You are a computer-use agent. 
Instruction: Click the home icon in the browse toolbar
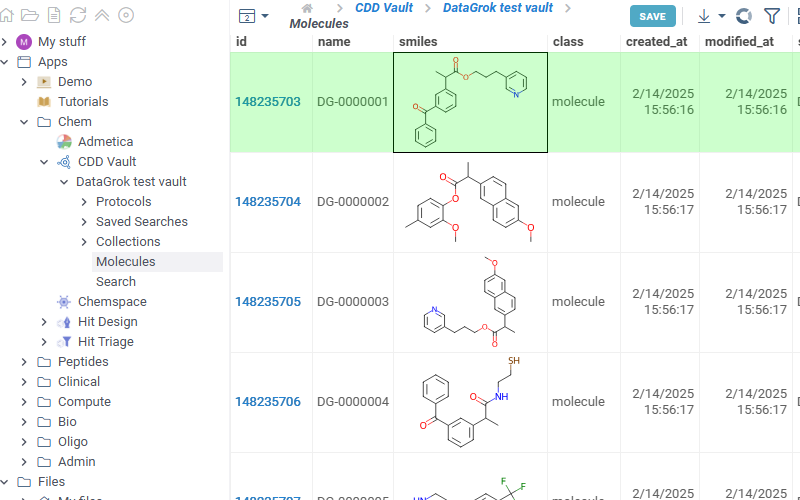pos(8,15)
